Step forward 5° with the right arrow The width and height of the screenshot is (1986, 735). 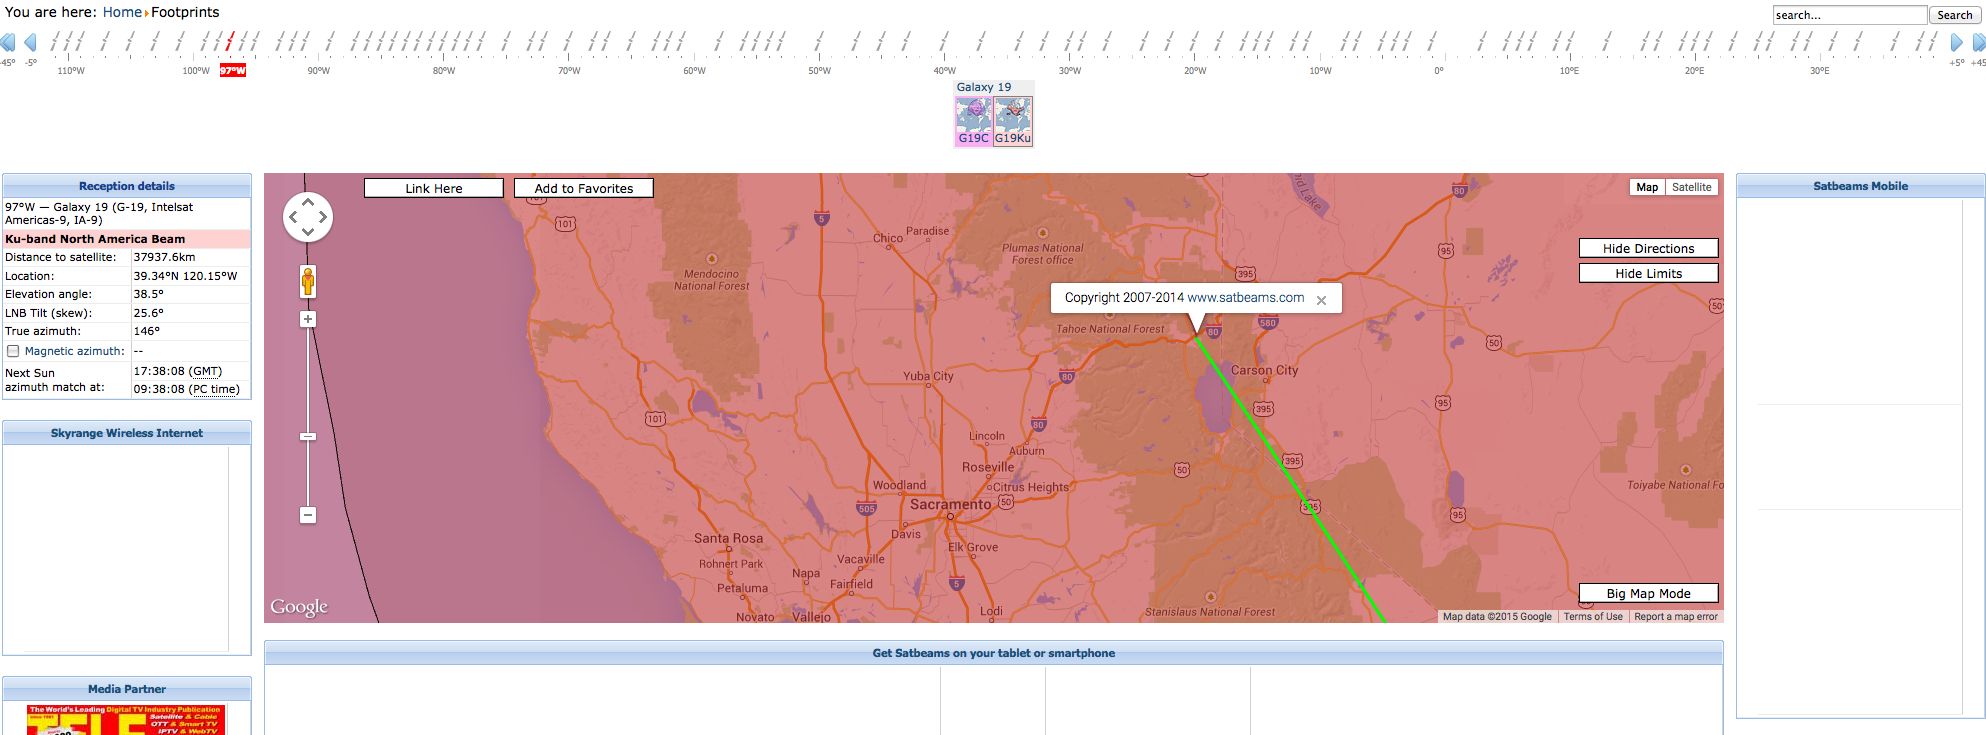pyautogui.click(x=1957, y=42)
